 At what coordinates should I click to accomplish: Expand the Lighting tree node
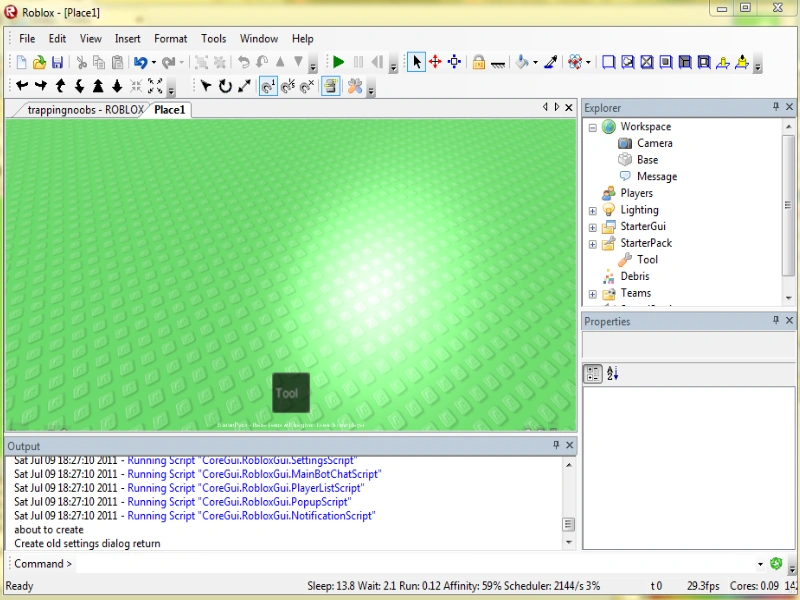pos(593,210)
